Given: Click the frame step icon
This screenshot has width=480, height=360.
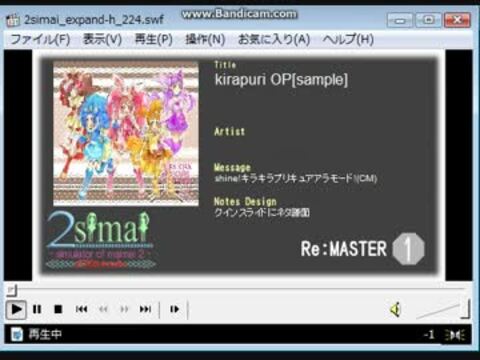Looking at the screenshot, I should [x=174, y=309].
